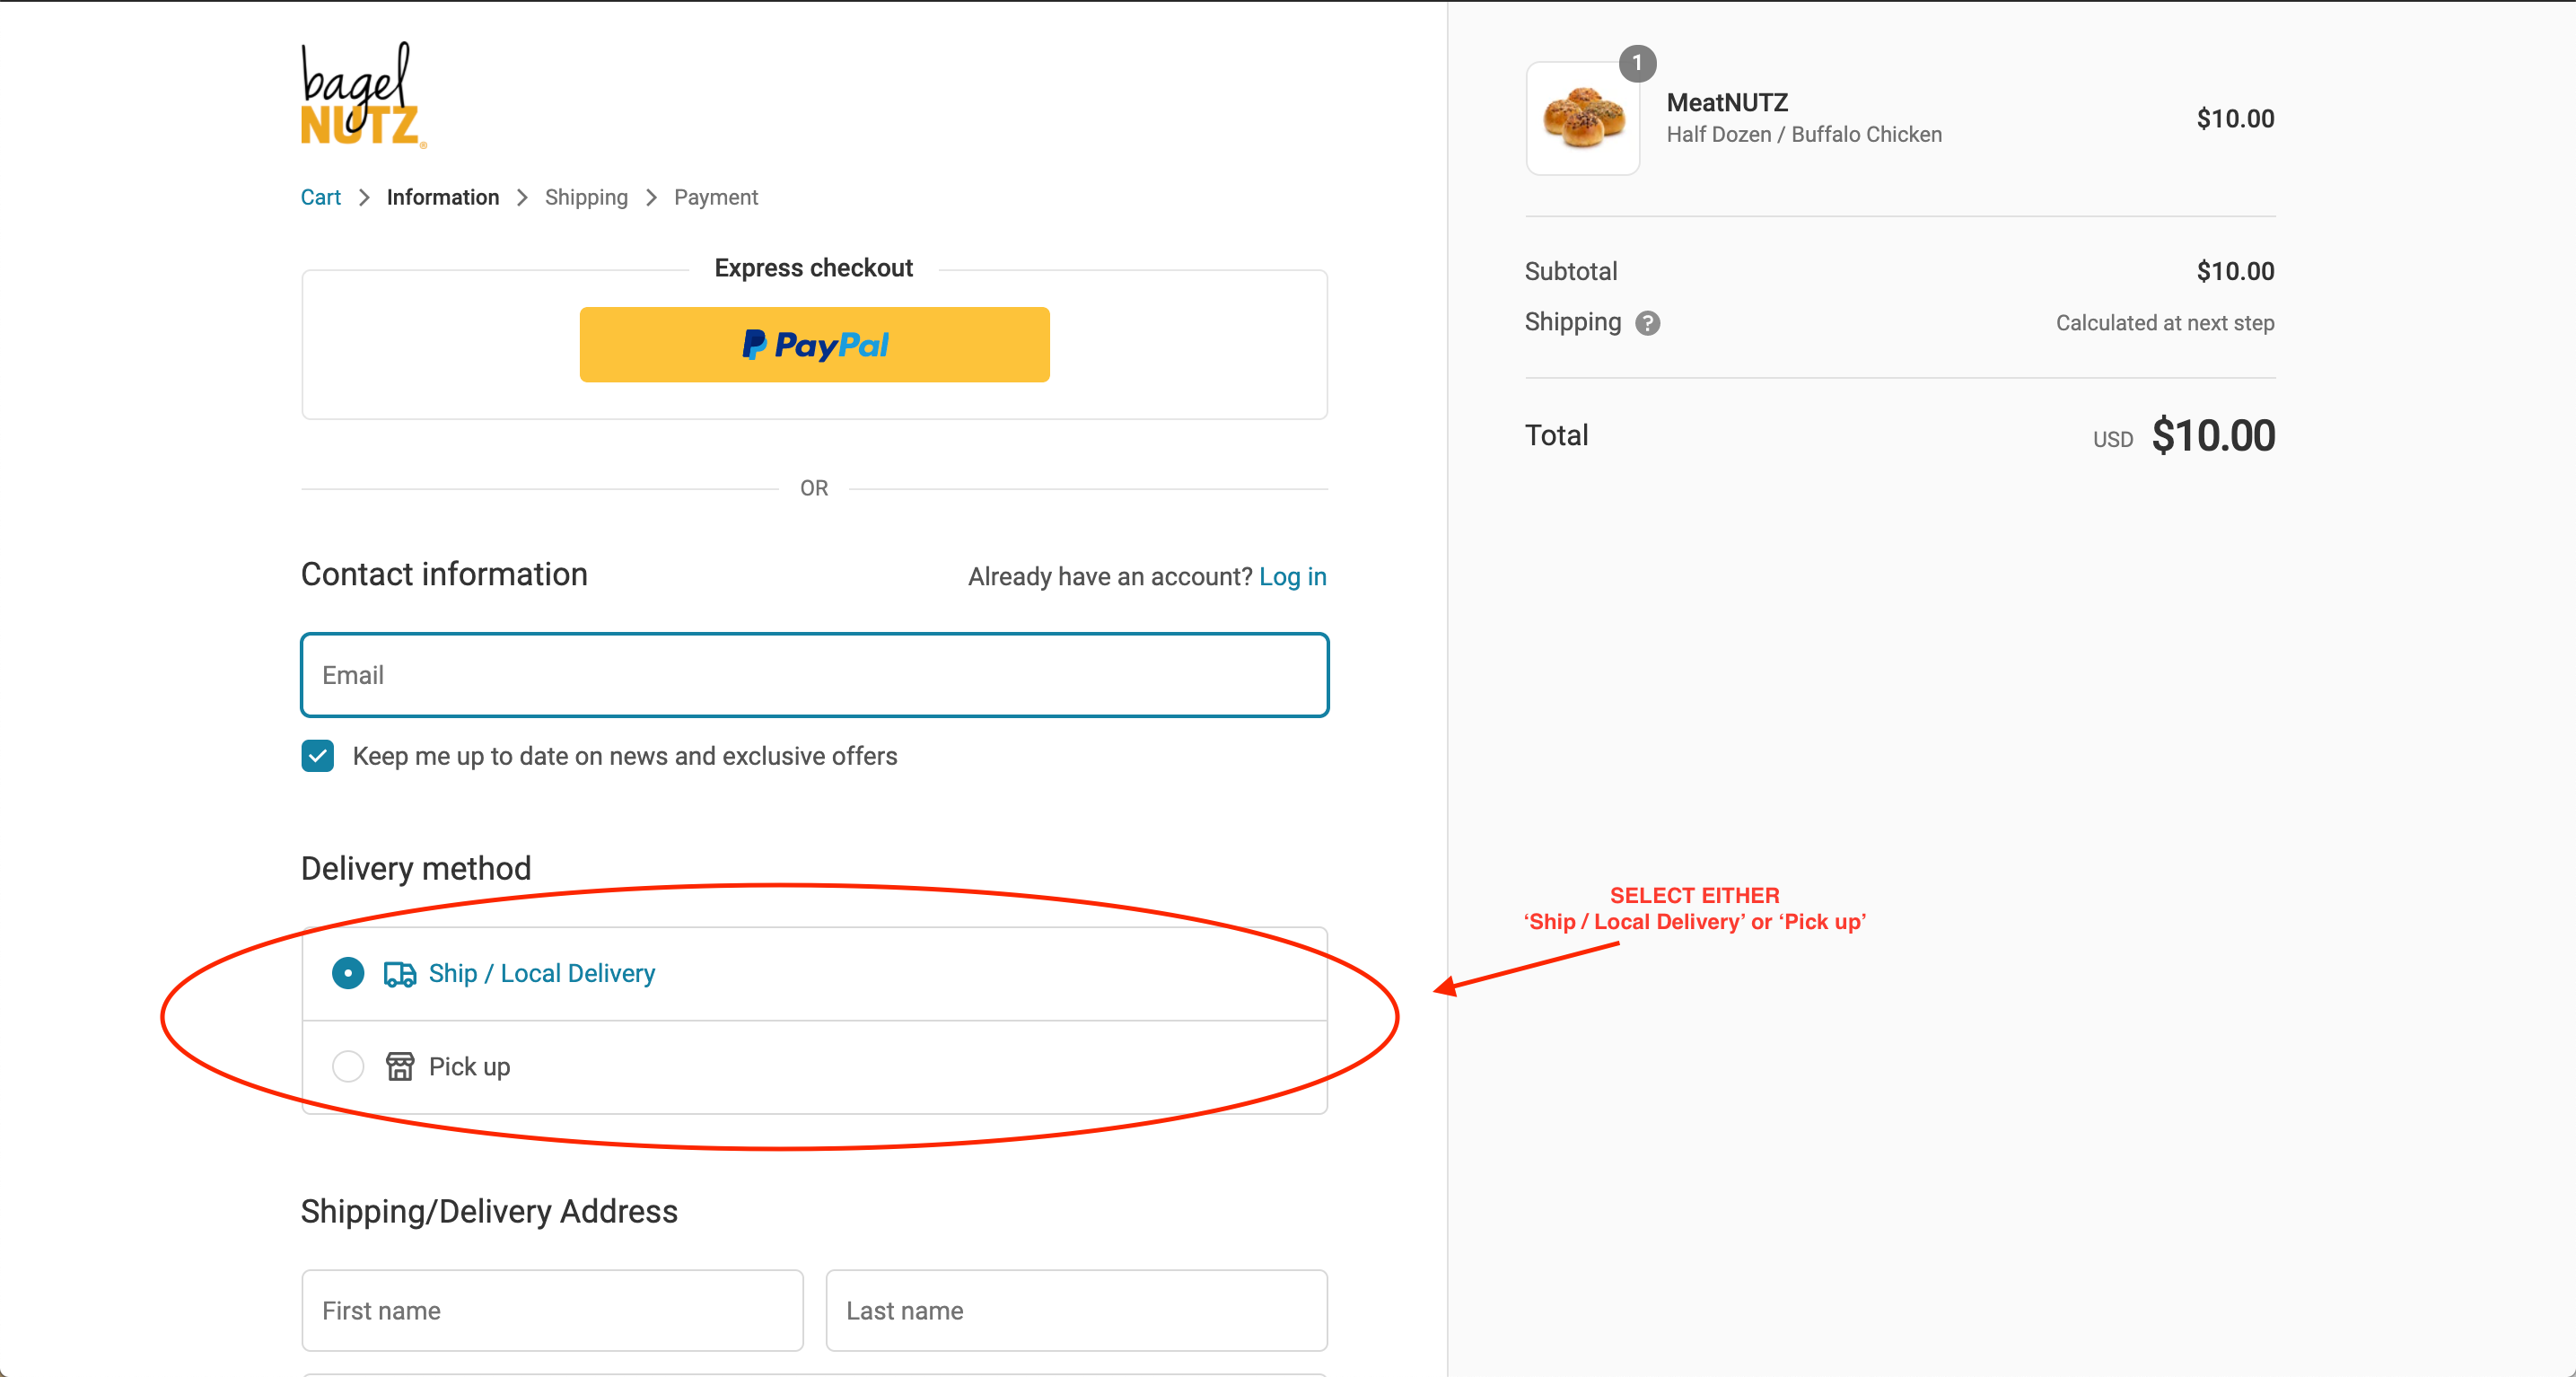The height and width of the screenshot is (1377, 2576).
Task: Click the delivery truck icon
Action: (400, 973)
